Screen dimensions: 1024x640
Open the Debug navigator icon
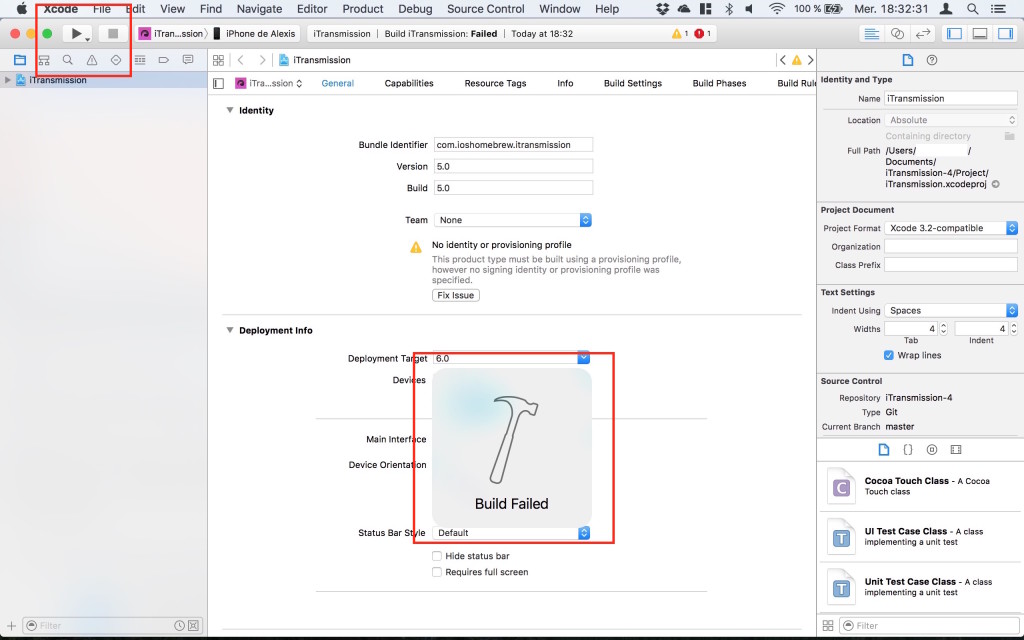tap(140, 60)
